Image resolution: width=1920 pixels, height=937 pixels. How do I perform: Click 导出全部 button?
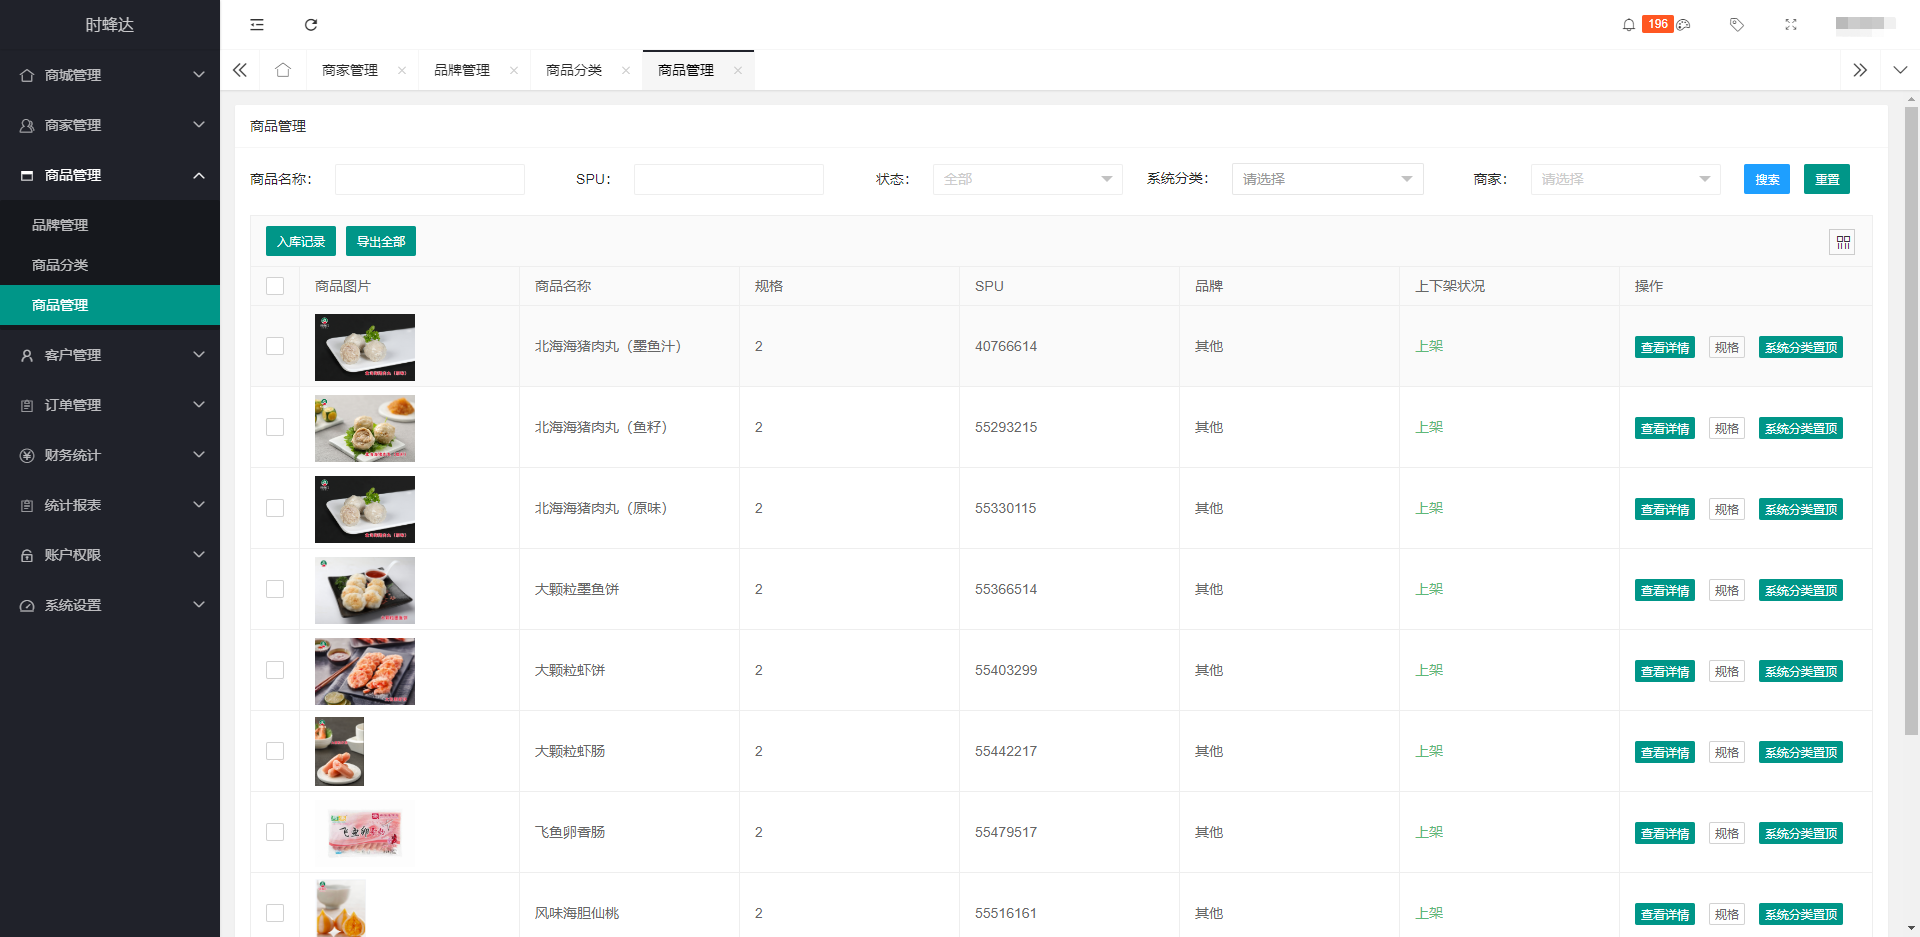coord(381,241)
